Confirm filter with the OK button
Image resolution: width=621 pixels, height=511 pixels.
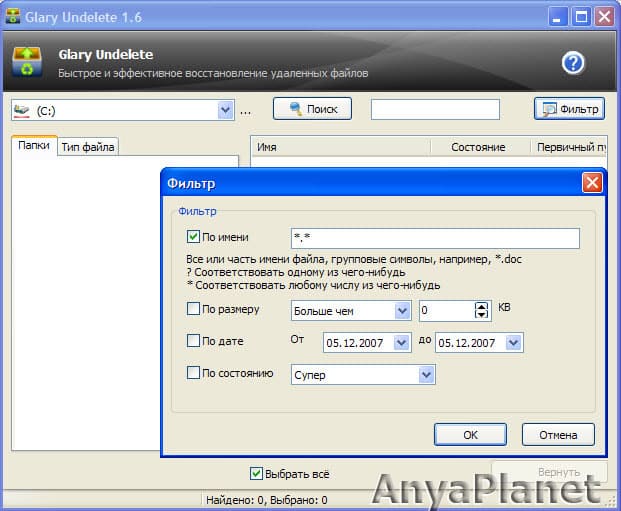(x=470, y=435)
